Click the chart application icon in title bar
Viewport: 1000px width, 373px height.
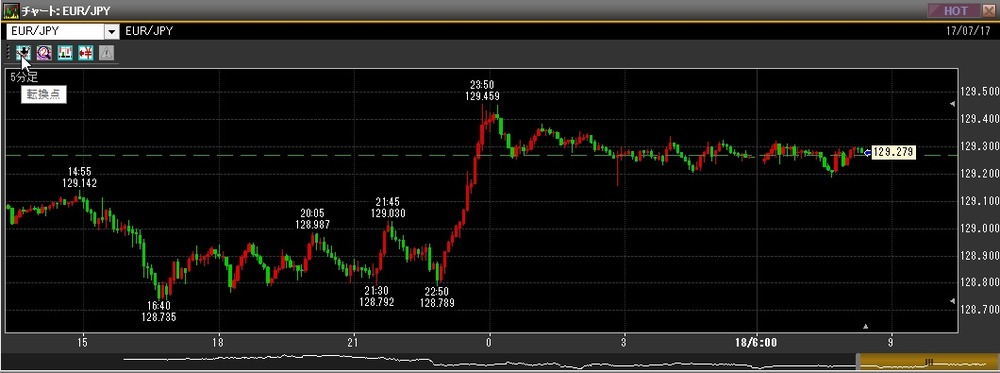click(x=11, y=11)
